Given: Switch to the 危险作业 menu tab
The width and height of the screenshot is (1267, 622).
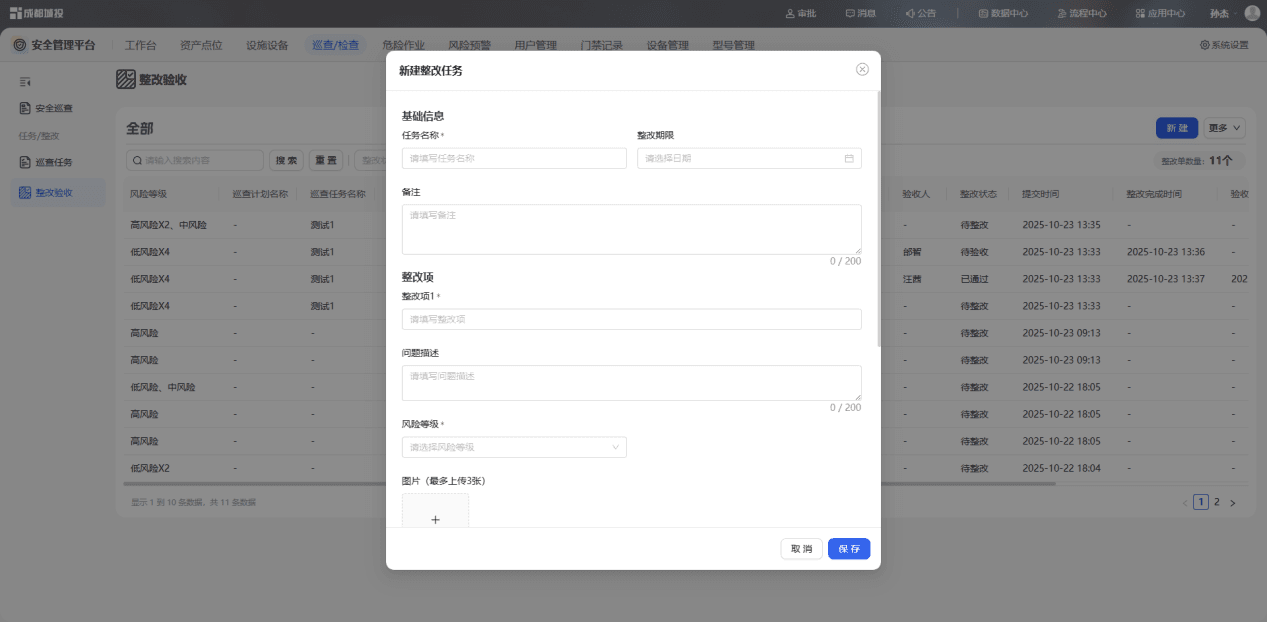Looking at the screenshot, I should (403, 45).
